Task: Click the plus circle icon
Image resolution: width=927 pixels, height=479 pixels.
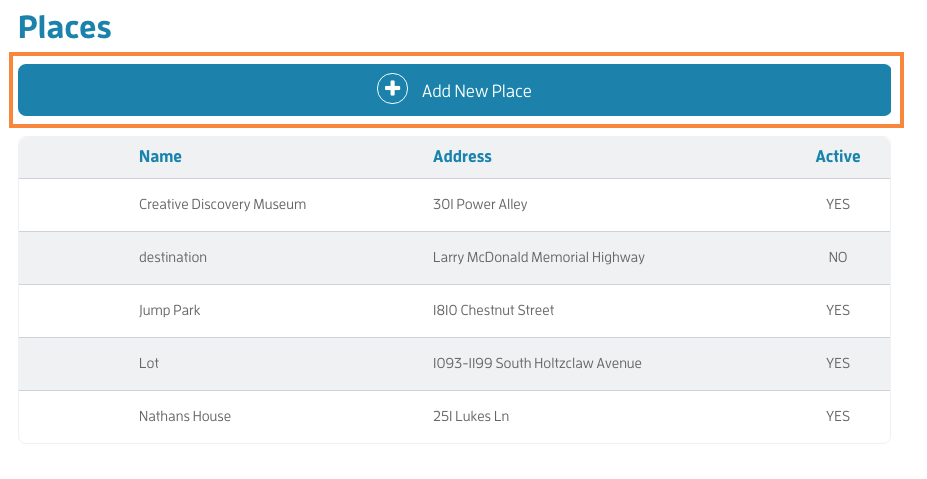Action: 393,89
